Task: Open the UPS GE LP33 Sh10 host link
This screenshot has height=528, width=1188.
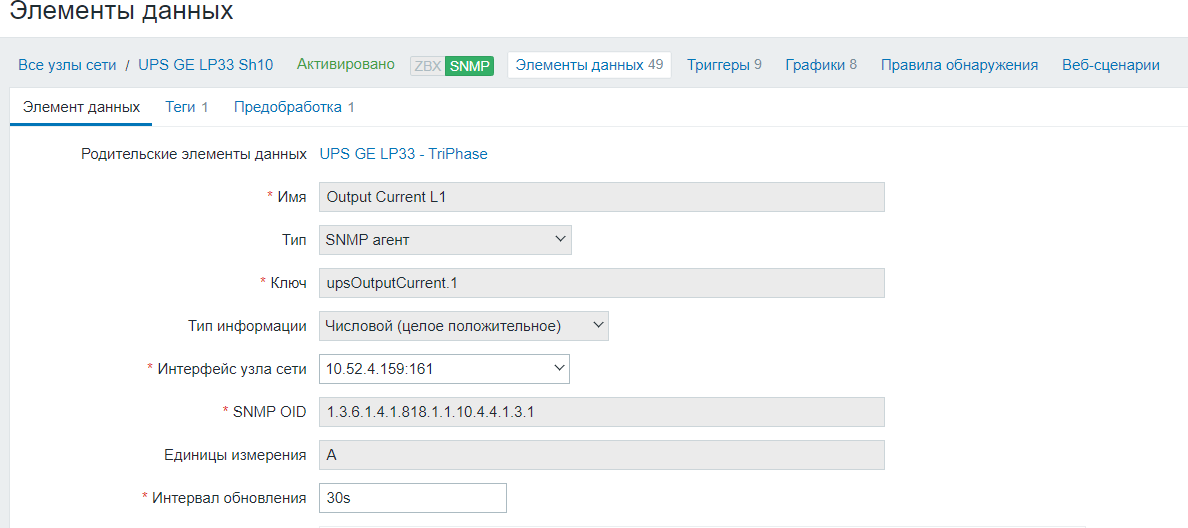Action: point(205,65)
